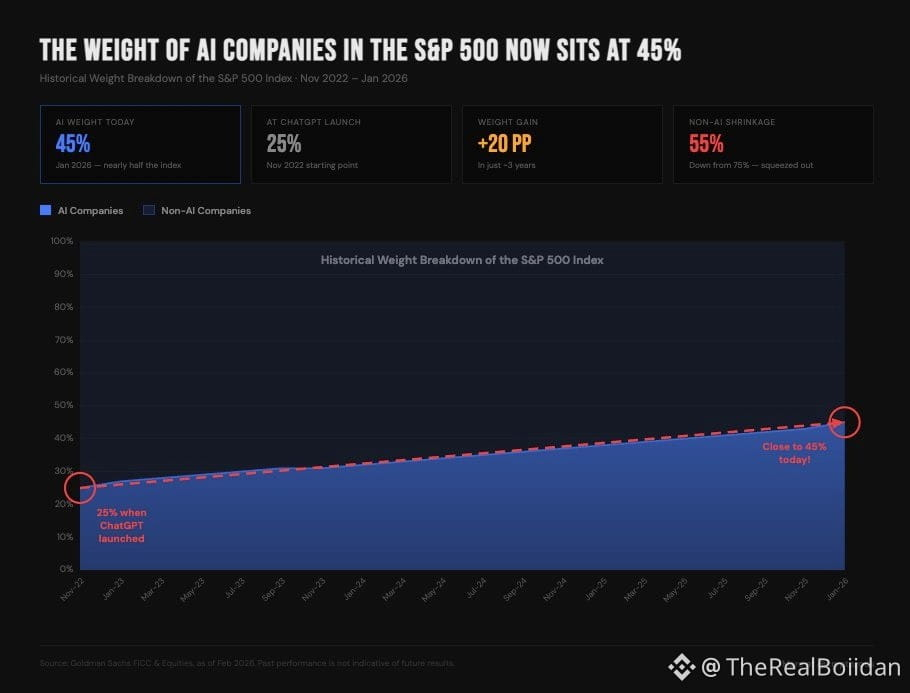This screenshot has height=693, width=910.
Task: Click the Nov-24 x-axis label
Action: [x=555, y=590]
